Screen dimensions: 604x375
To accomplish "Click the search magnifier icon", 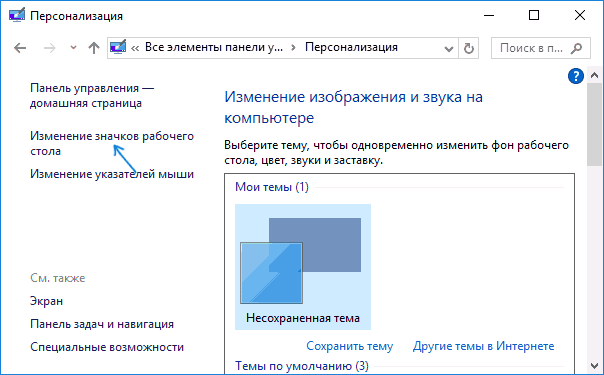I will pos(576,48).
